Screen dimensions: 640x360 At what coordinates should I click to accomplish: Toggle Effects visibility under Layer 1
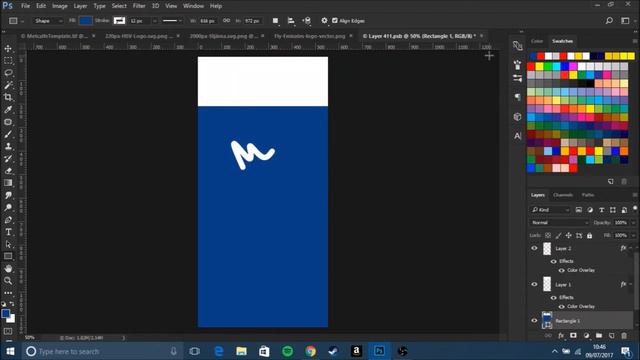click(x=553, y=298)
